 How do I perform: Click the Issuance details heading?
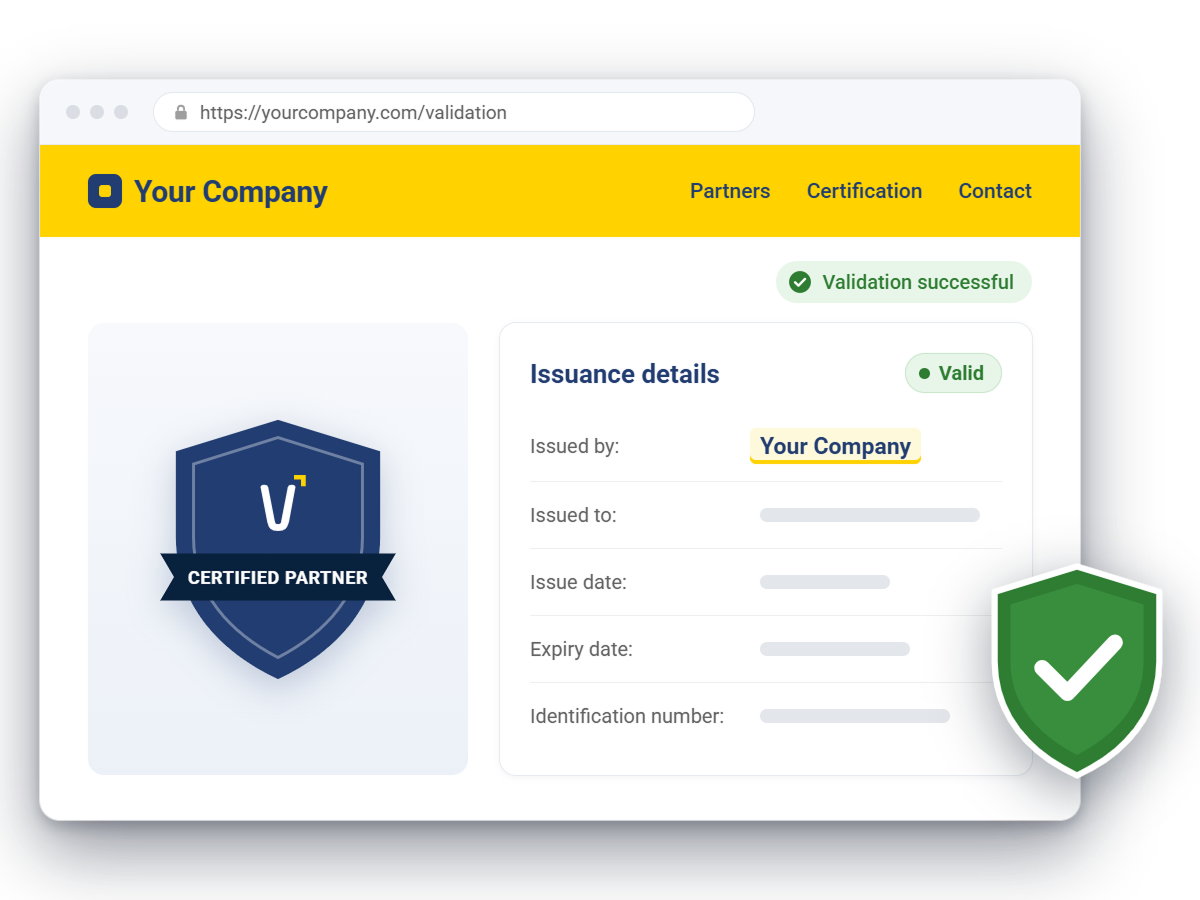[625, 374]
